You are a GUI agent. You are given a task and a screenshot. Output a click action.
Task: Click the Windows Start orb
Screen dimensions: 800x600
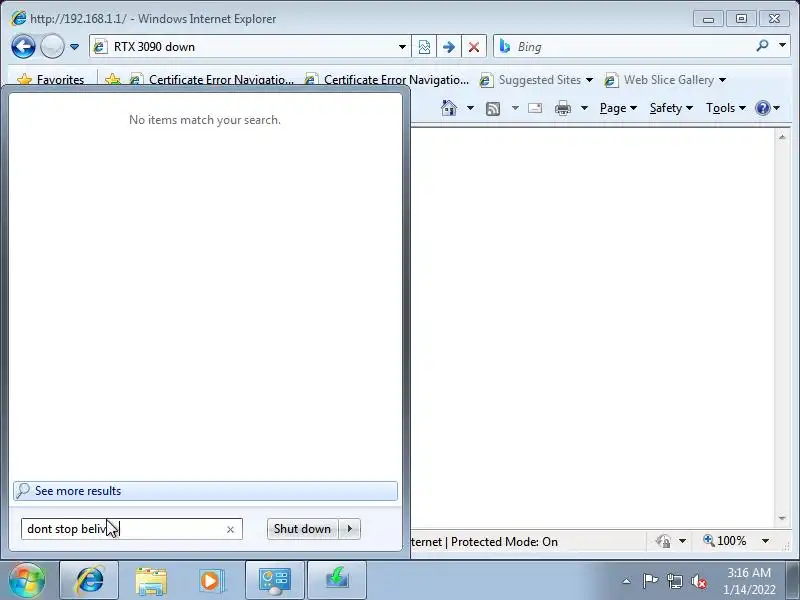coord(27,580)
